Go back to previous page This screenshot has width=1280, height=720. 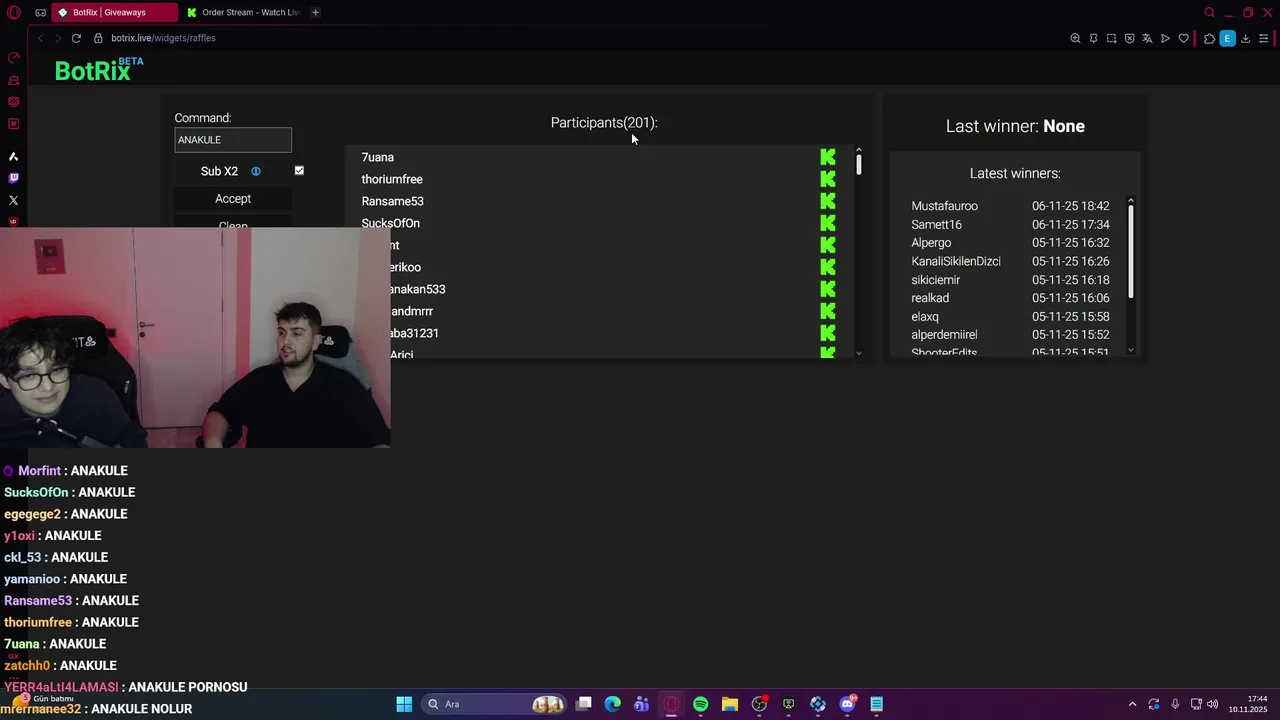(41, 38)
